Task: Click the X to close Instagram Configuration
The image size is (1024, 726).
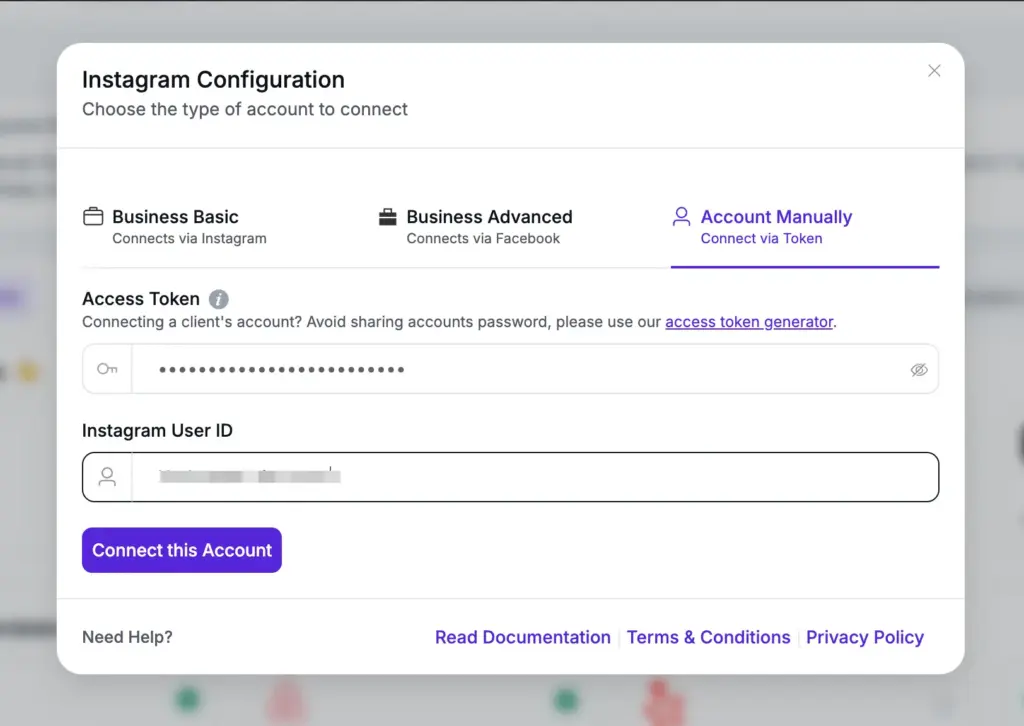Action: (x=934, y=70)
